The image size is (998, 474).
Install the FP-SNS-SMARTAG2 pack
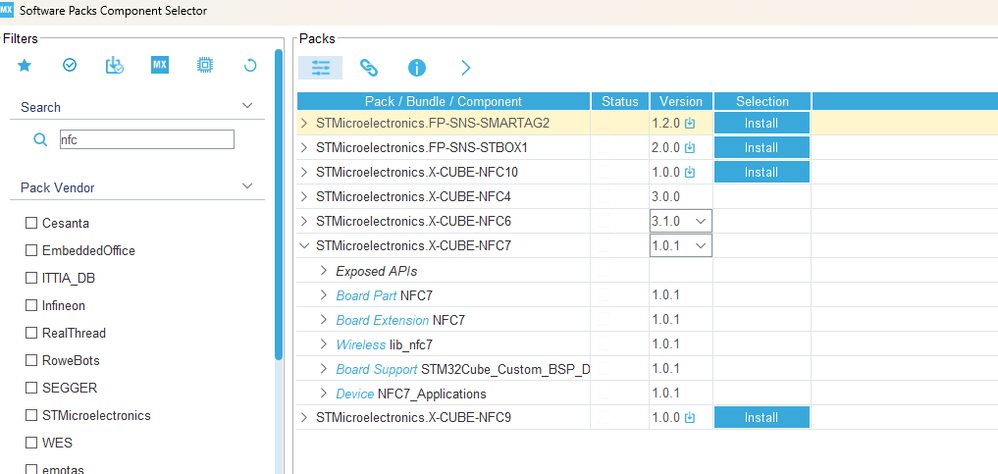coord(762,123)
